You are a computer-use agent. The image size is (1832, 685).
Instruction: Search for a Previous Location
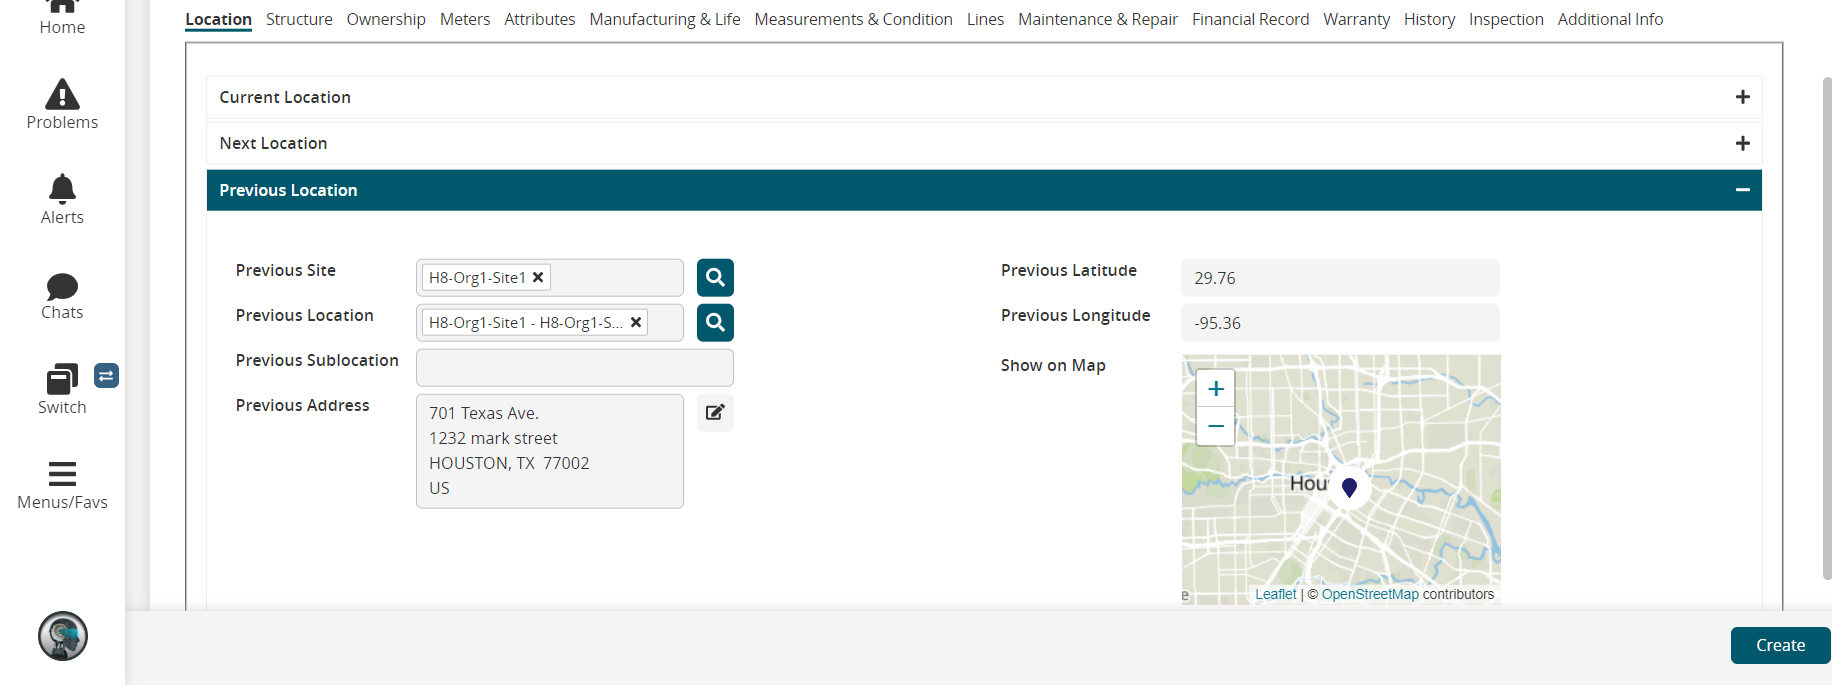(715, 323)
